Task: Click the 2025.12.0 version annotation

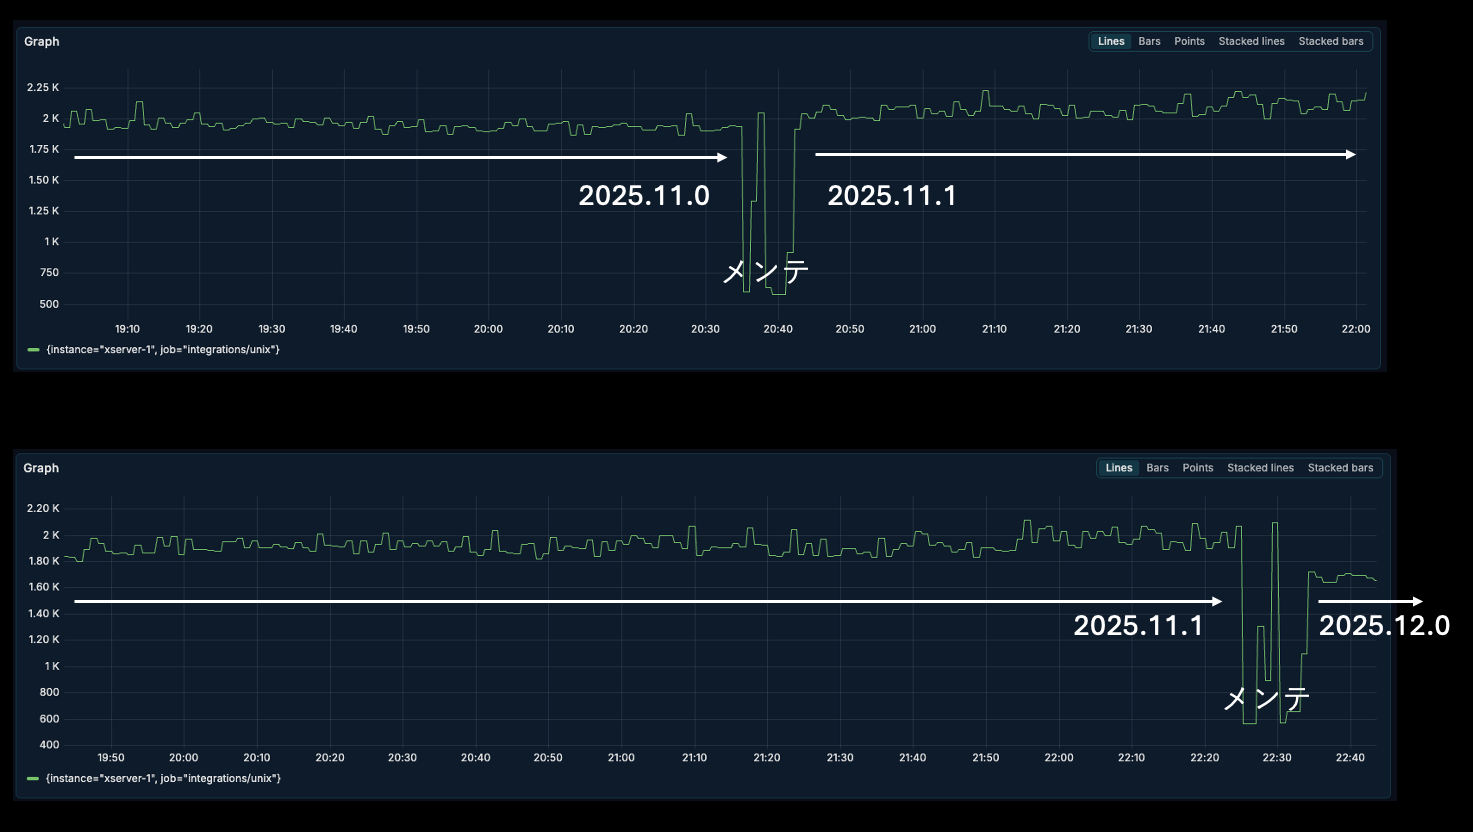Action: (x=1384, y=626)
